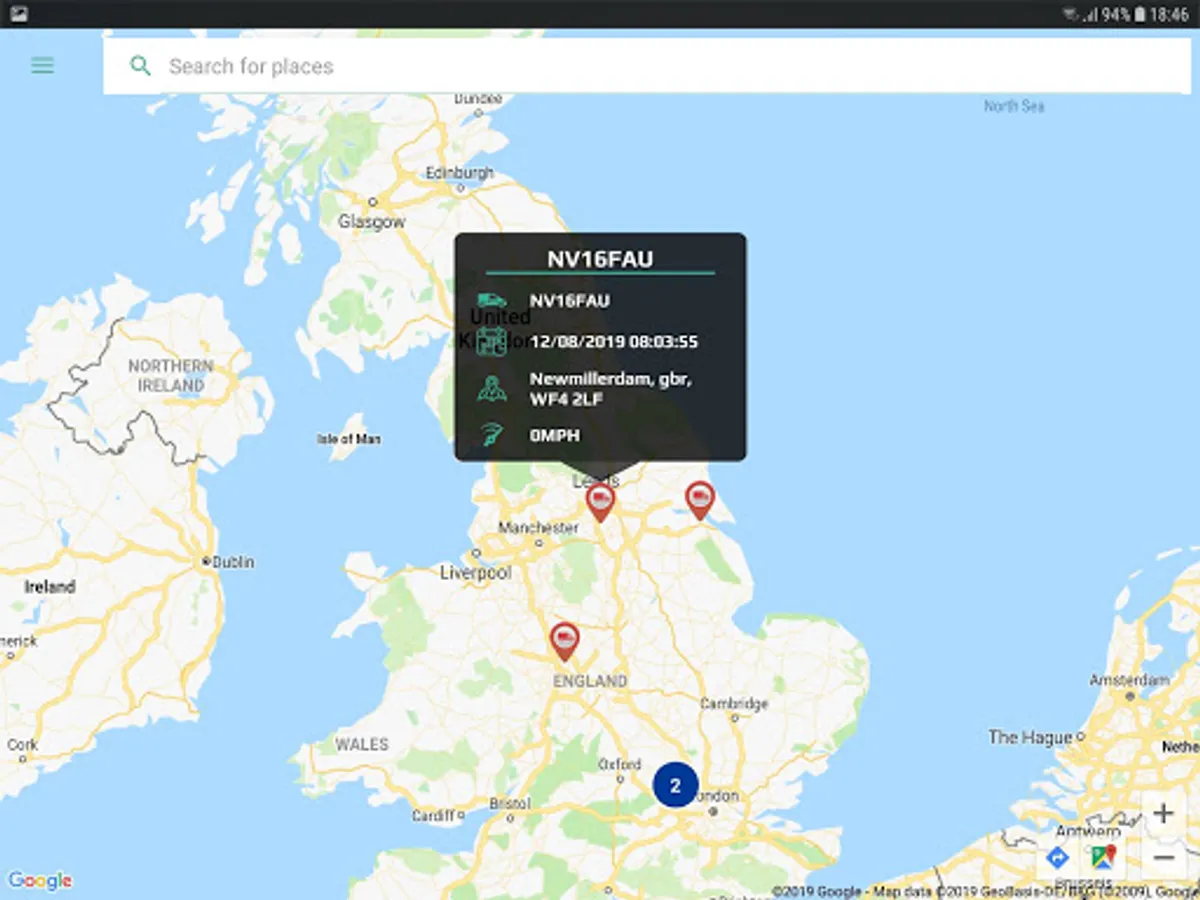Click the Edinburgh city label
The height and width of the screenshot is (900, 1200).
(x=460, y=173)
